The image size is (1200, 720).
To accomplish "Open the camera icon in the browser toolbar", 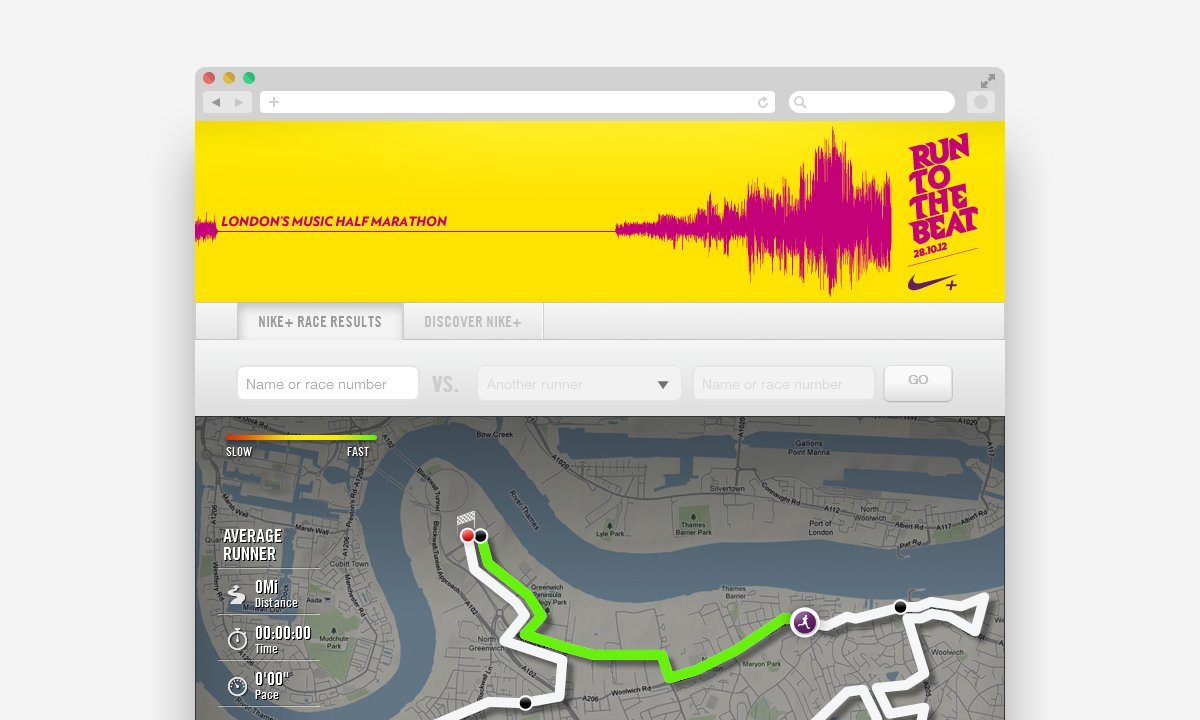I will [980, 101].
